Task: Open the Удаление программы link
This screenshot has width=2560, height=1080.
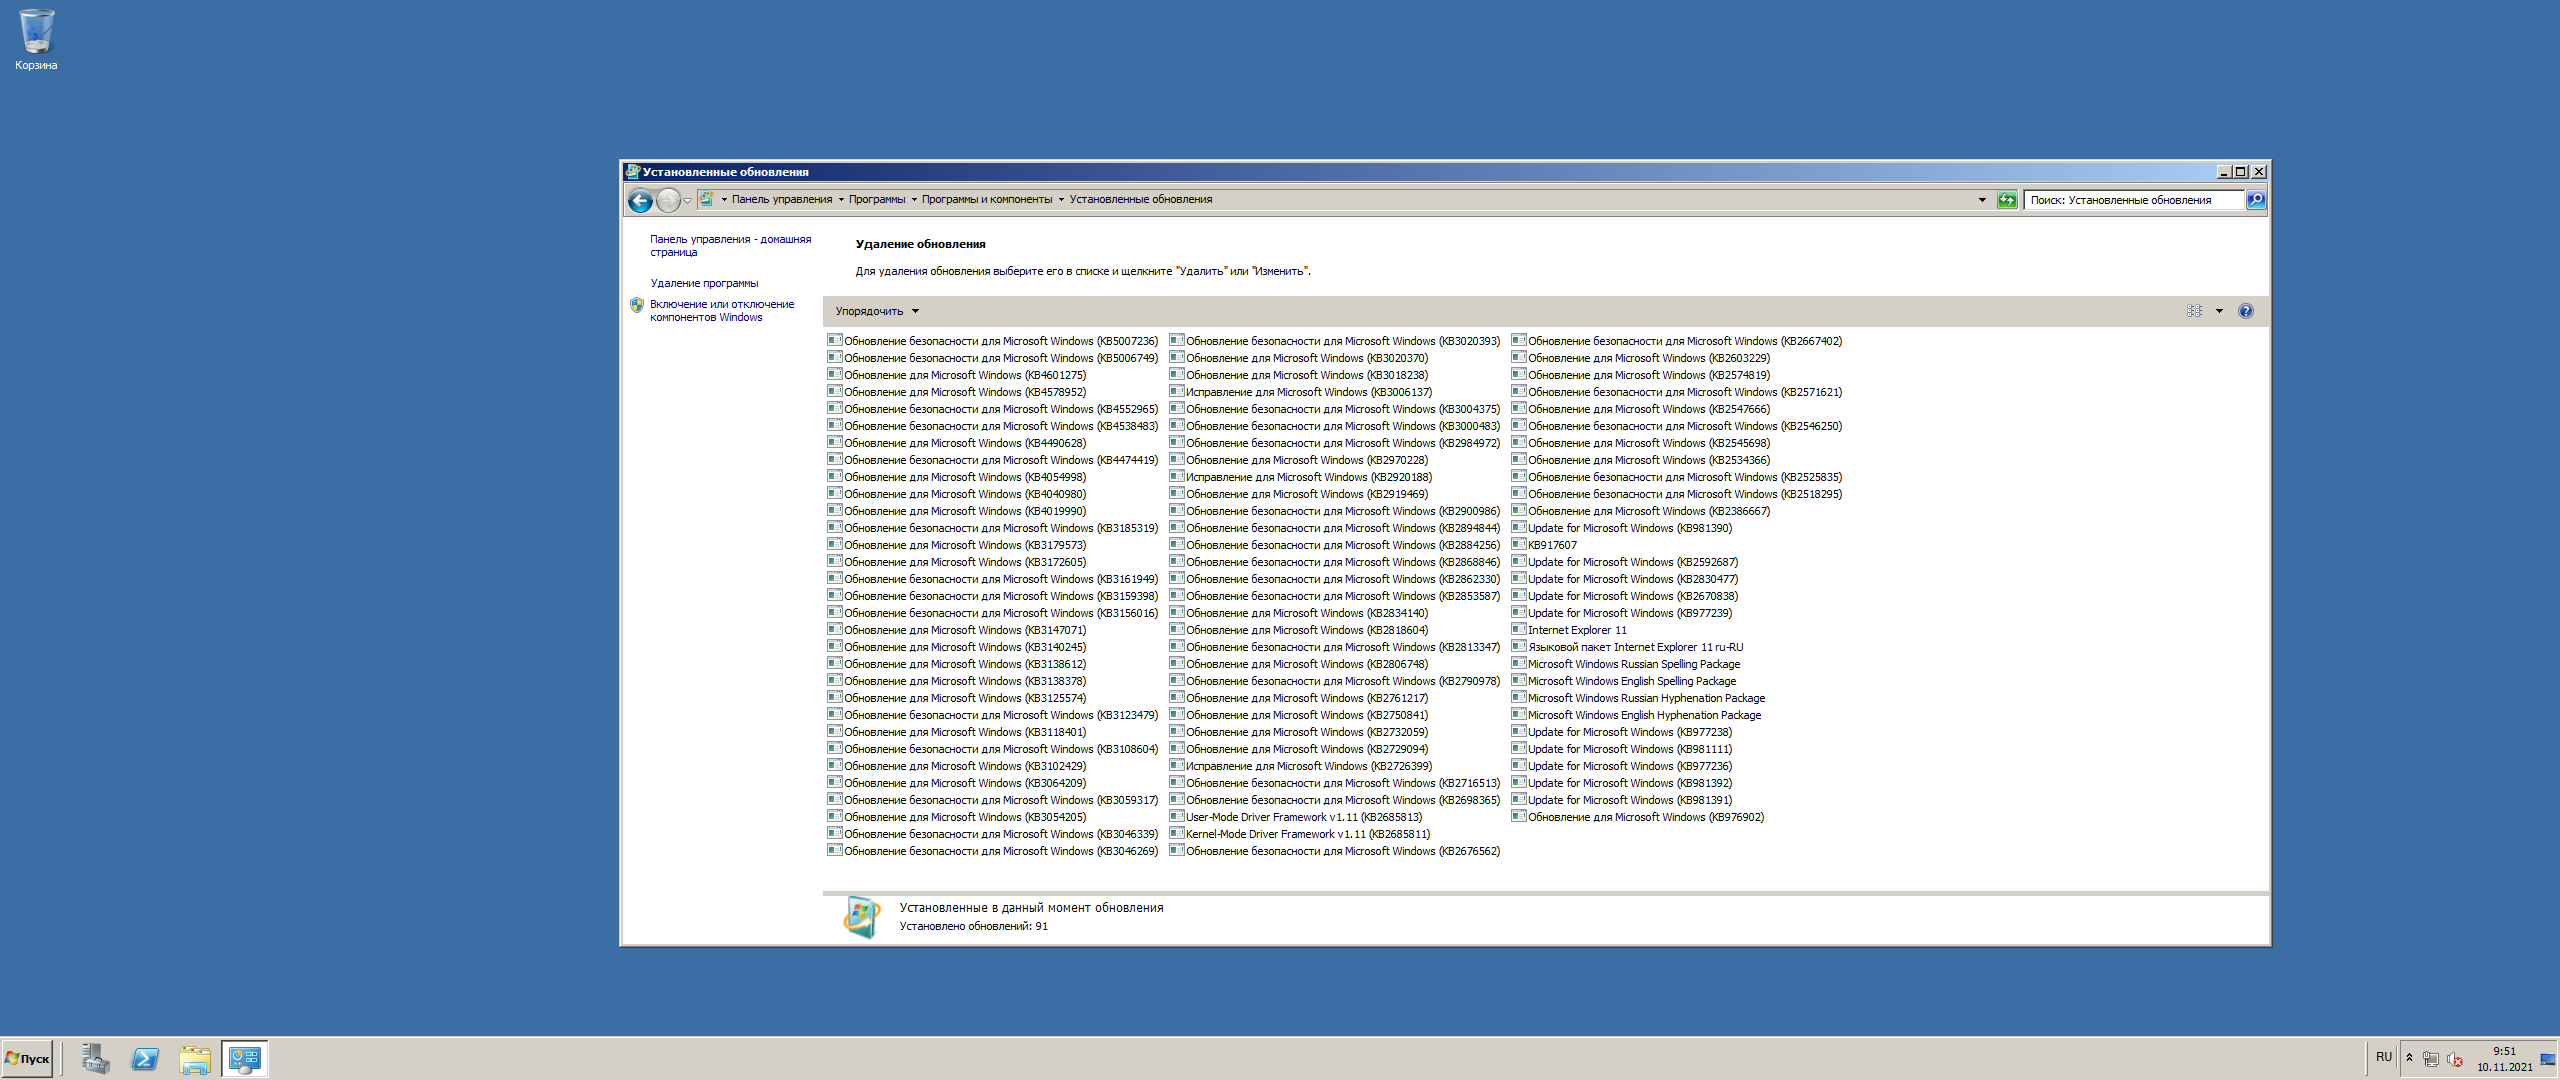Action: (704, 284)
